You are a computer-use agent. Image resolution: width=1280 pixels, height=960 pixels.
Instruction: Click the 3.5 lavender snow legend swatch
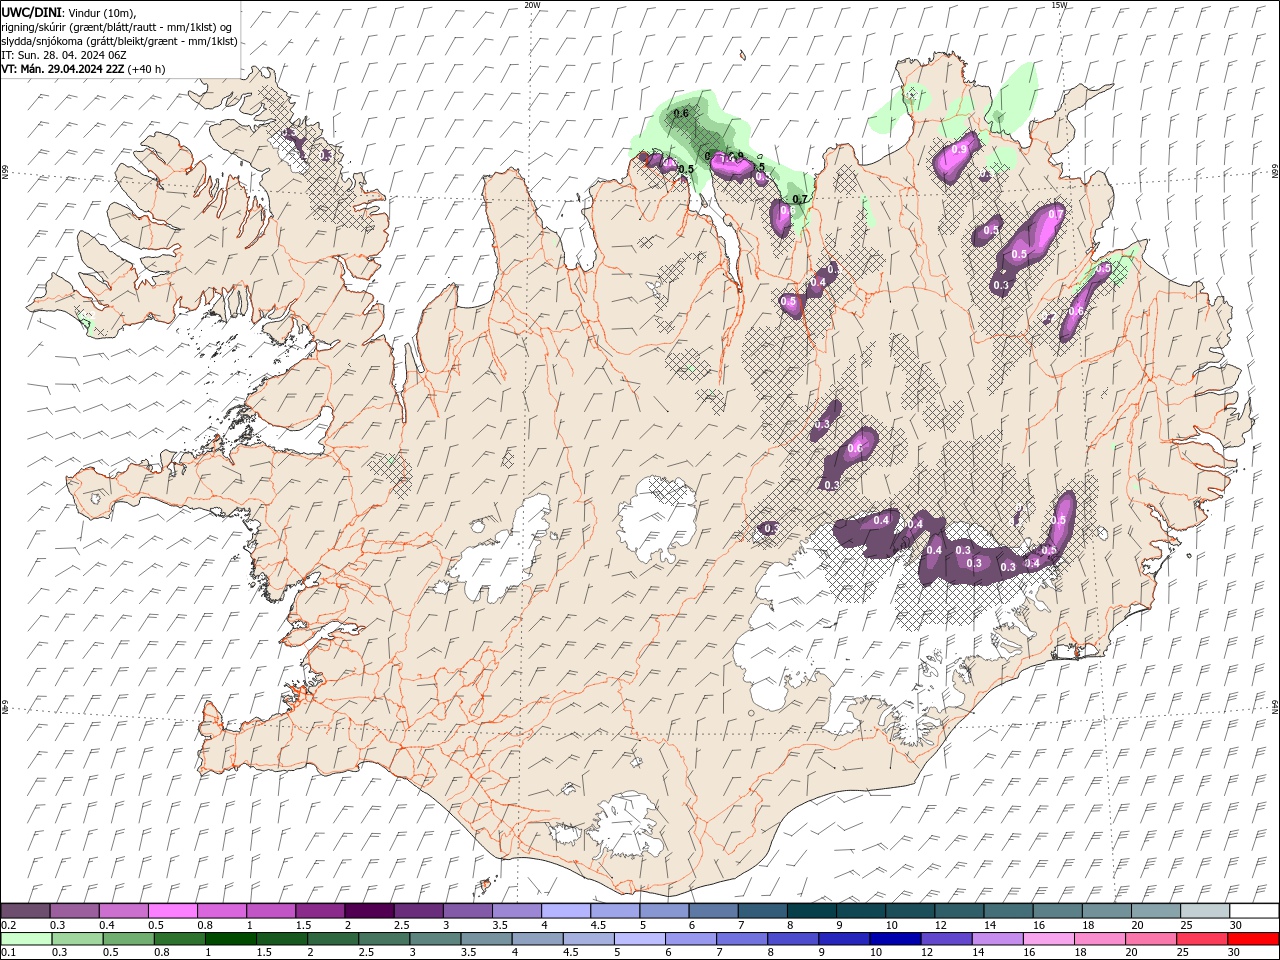[x=516, y=911]
